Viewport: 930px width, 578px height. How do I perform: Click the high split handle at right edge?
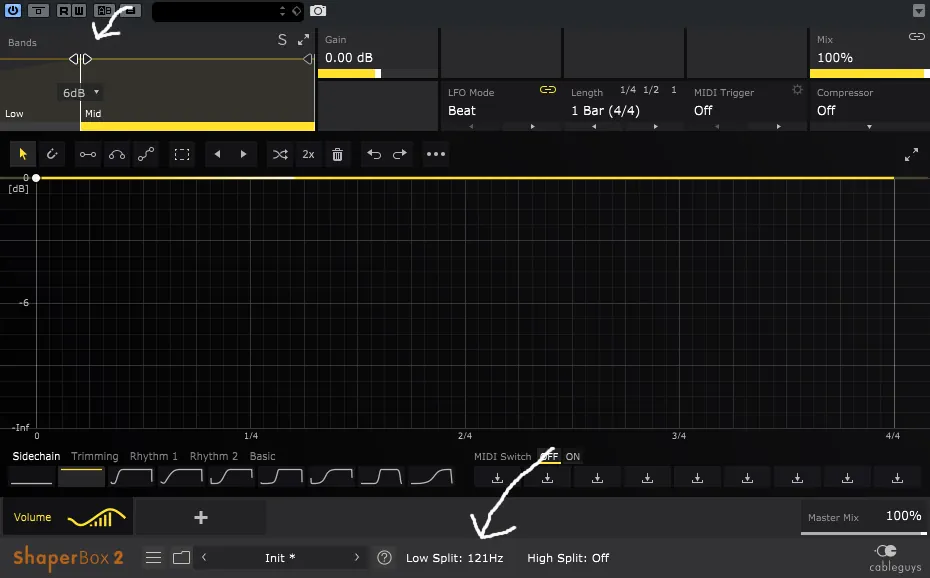tap(307, 59)
